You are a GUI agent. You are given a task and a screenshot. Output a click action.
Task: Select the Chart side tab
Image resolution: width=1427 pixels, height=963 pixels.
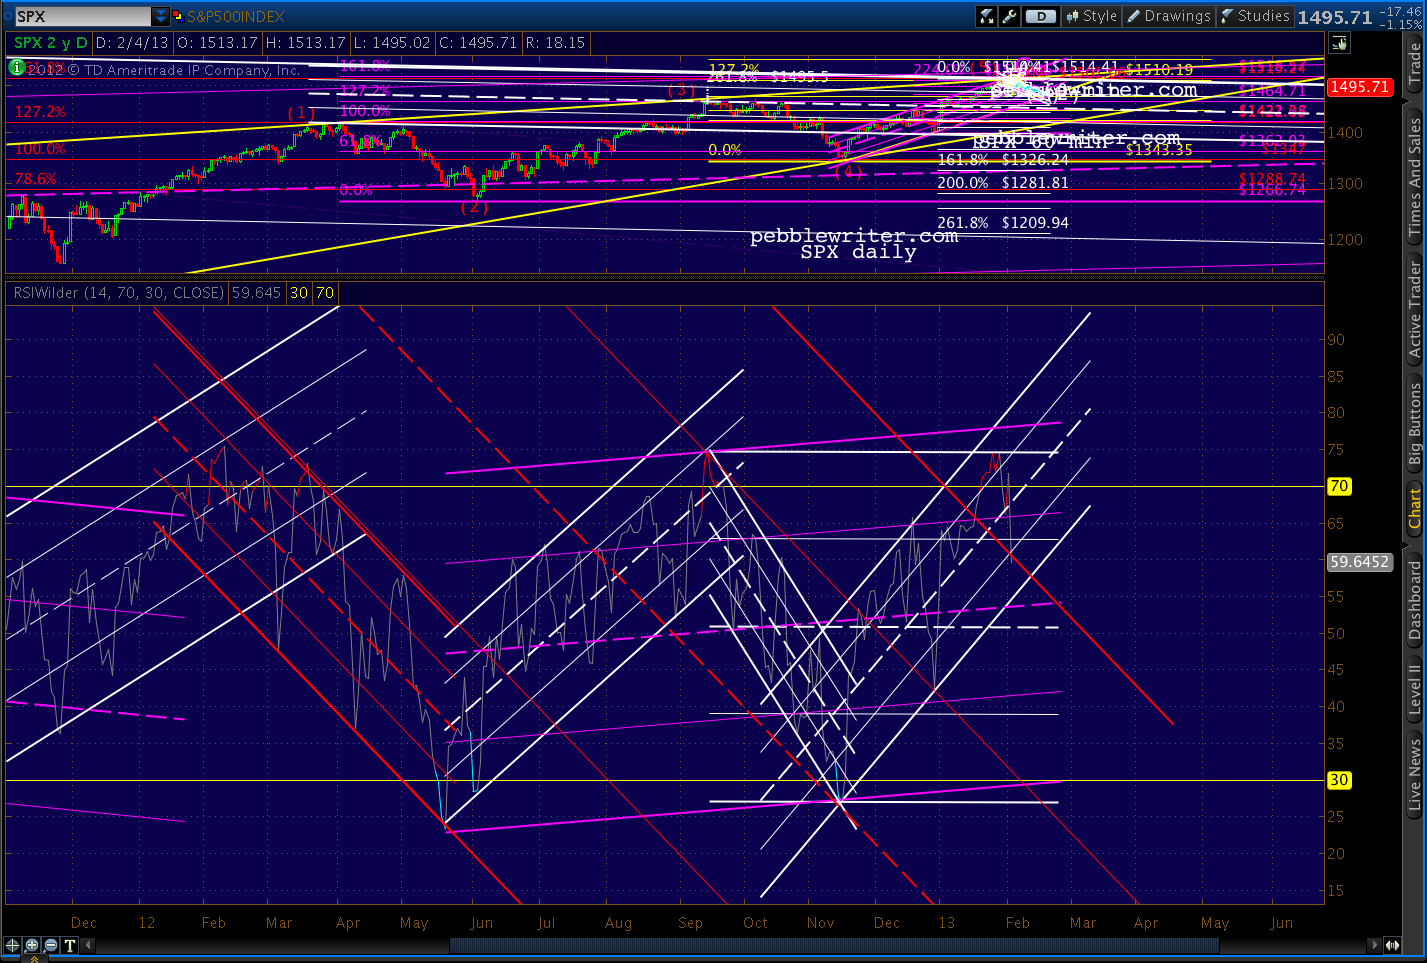coord(1414,508)
